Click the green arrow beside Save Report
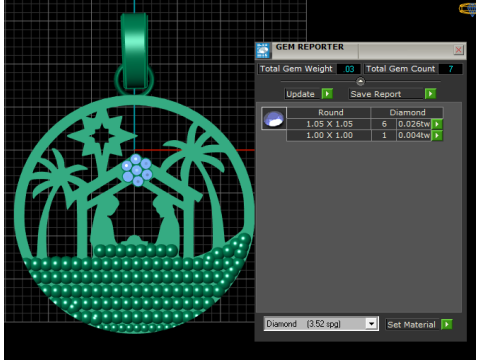Viewport: 480px width, 360px height. coord(430,94)
